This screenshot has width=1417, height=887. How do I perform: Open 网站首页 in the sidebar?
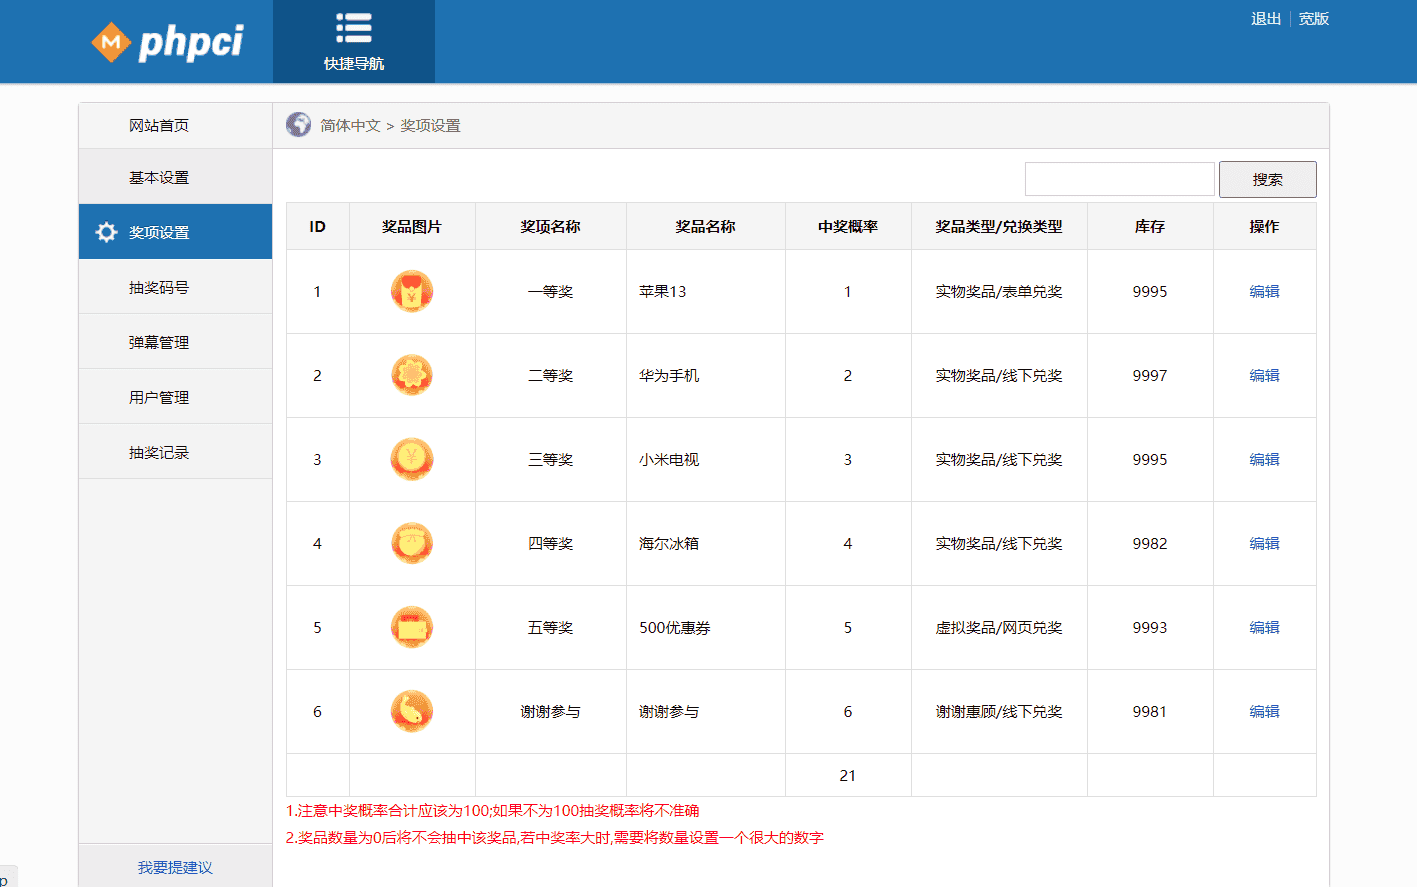tap(159, 125)
